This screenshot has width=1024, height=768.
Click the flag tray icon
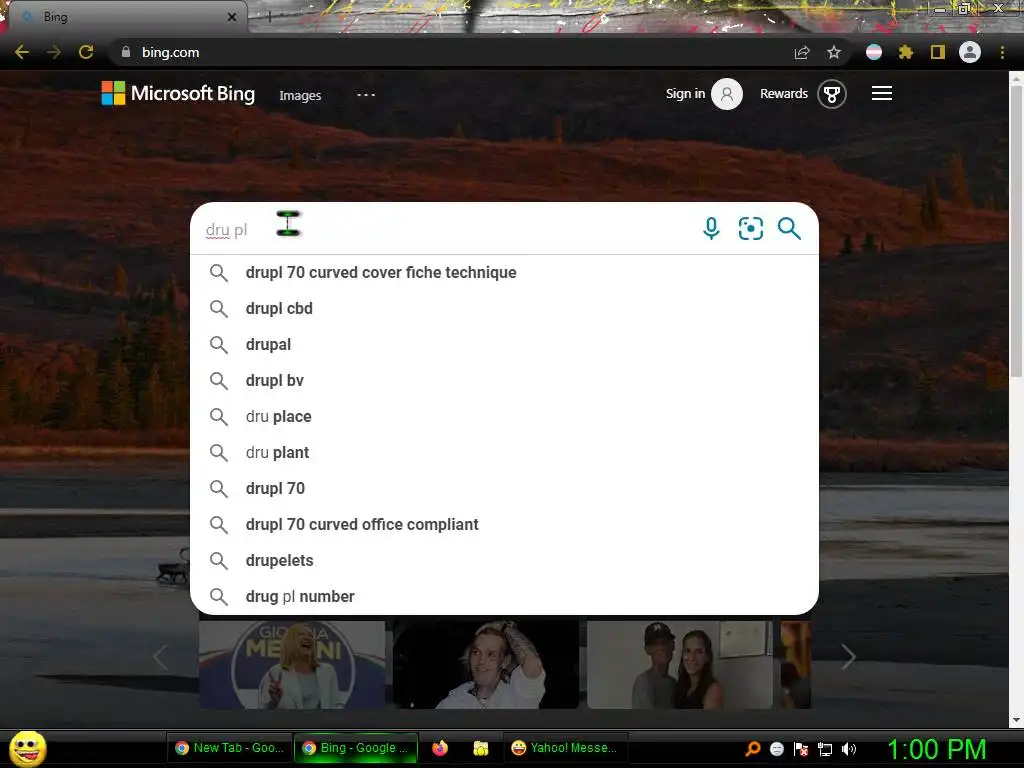click(801, 749)
